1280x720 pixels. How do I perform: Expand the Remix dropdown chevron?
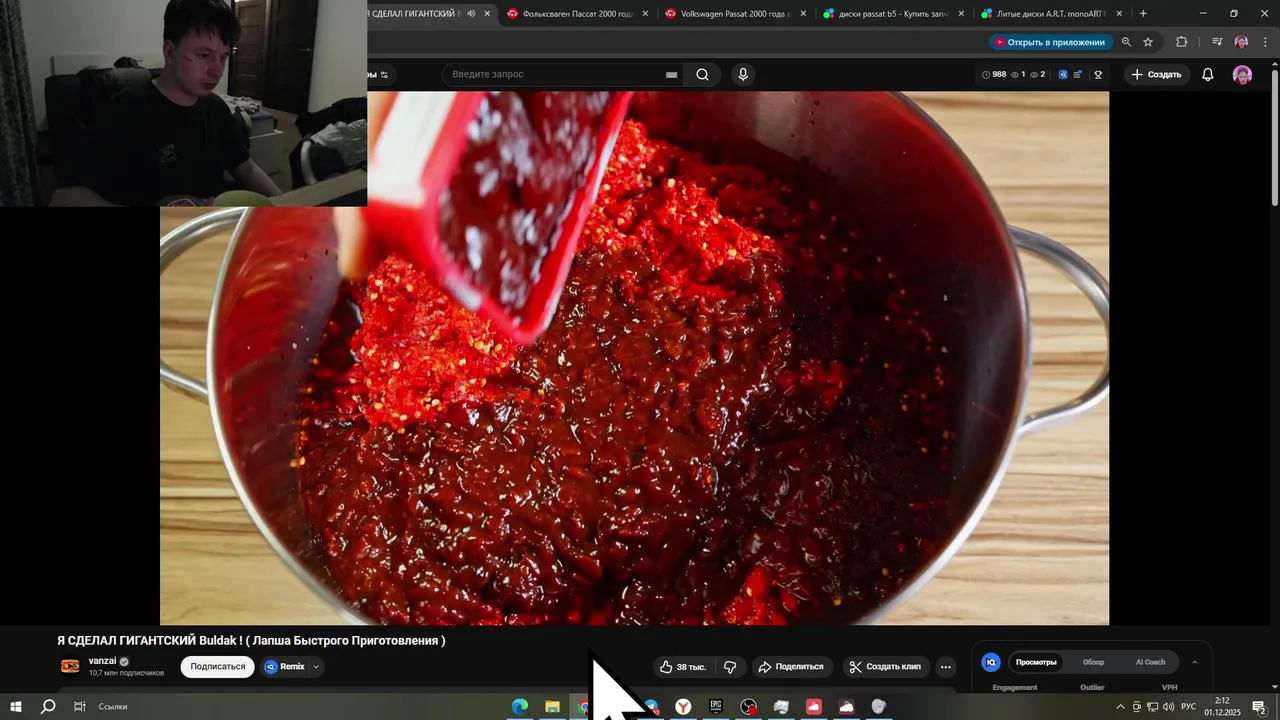point(316,667)
